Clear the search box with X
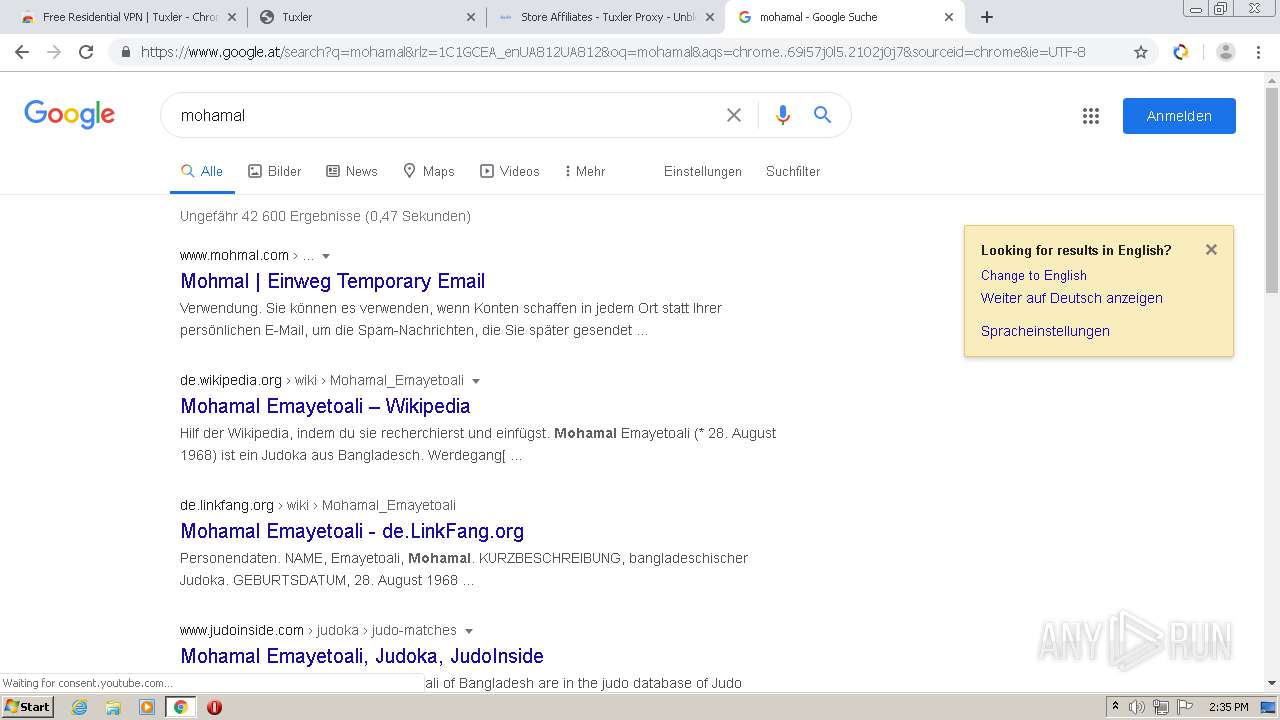Screen dimensions: 1280x720 pyautogui.click(x=734, y=115)
